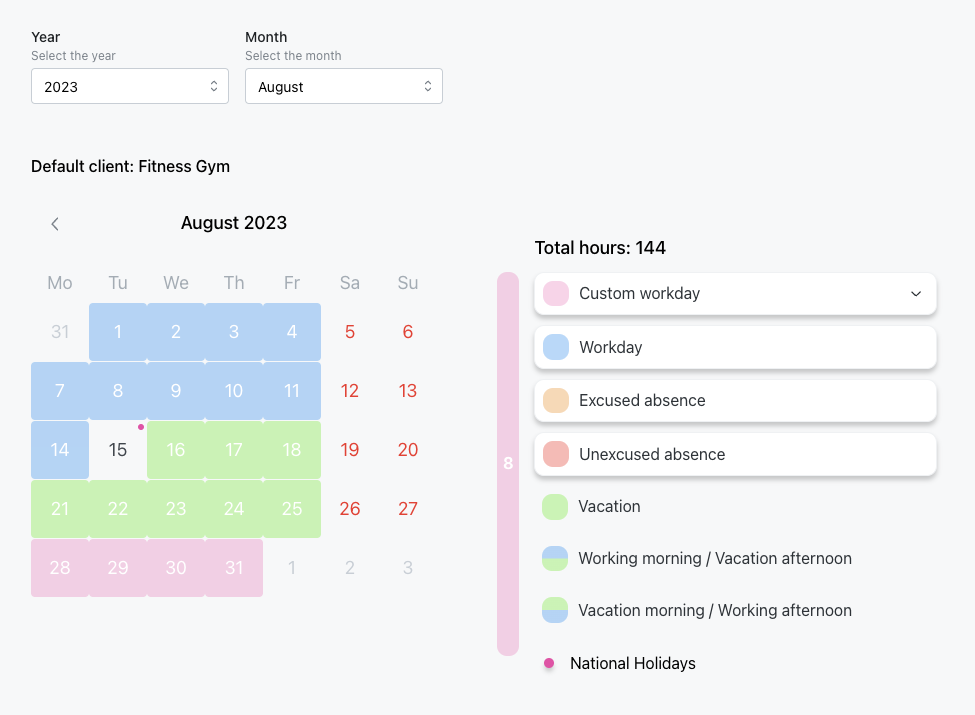Click the national holiday marker on August 15

coord(141,426)
